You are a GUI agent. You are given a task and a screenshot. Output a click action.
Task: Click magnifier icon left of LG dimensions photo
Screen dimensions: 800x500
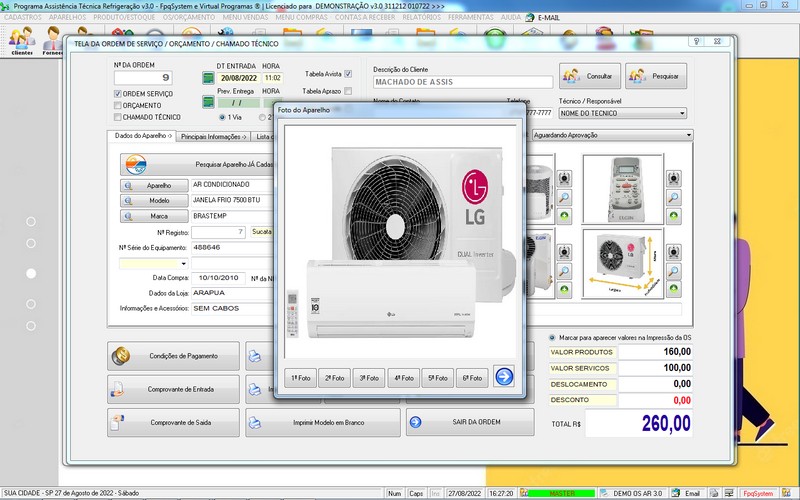[564, 271]
